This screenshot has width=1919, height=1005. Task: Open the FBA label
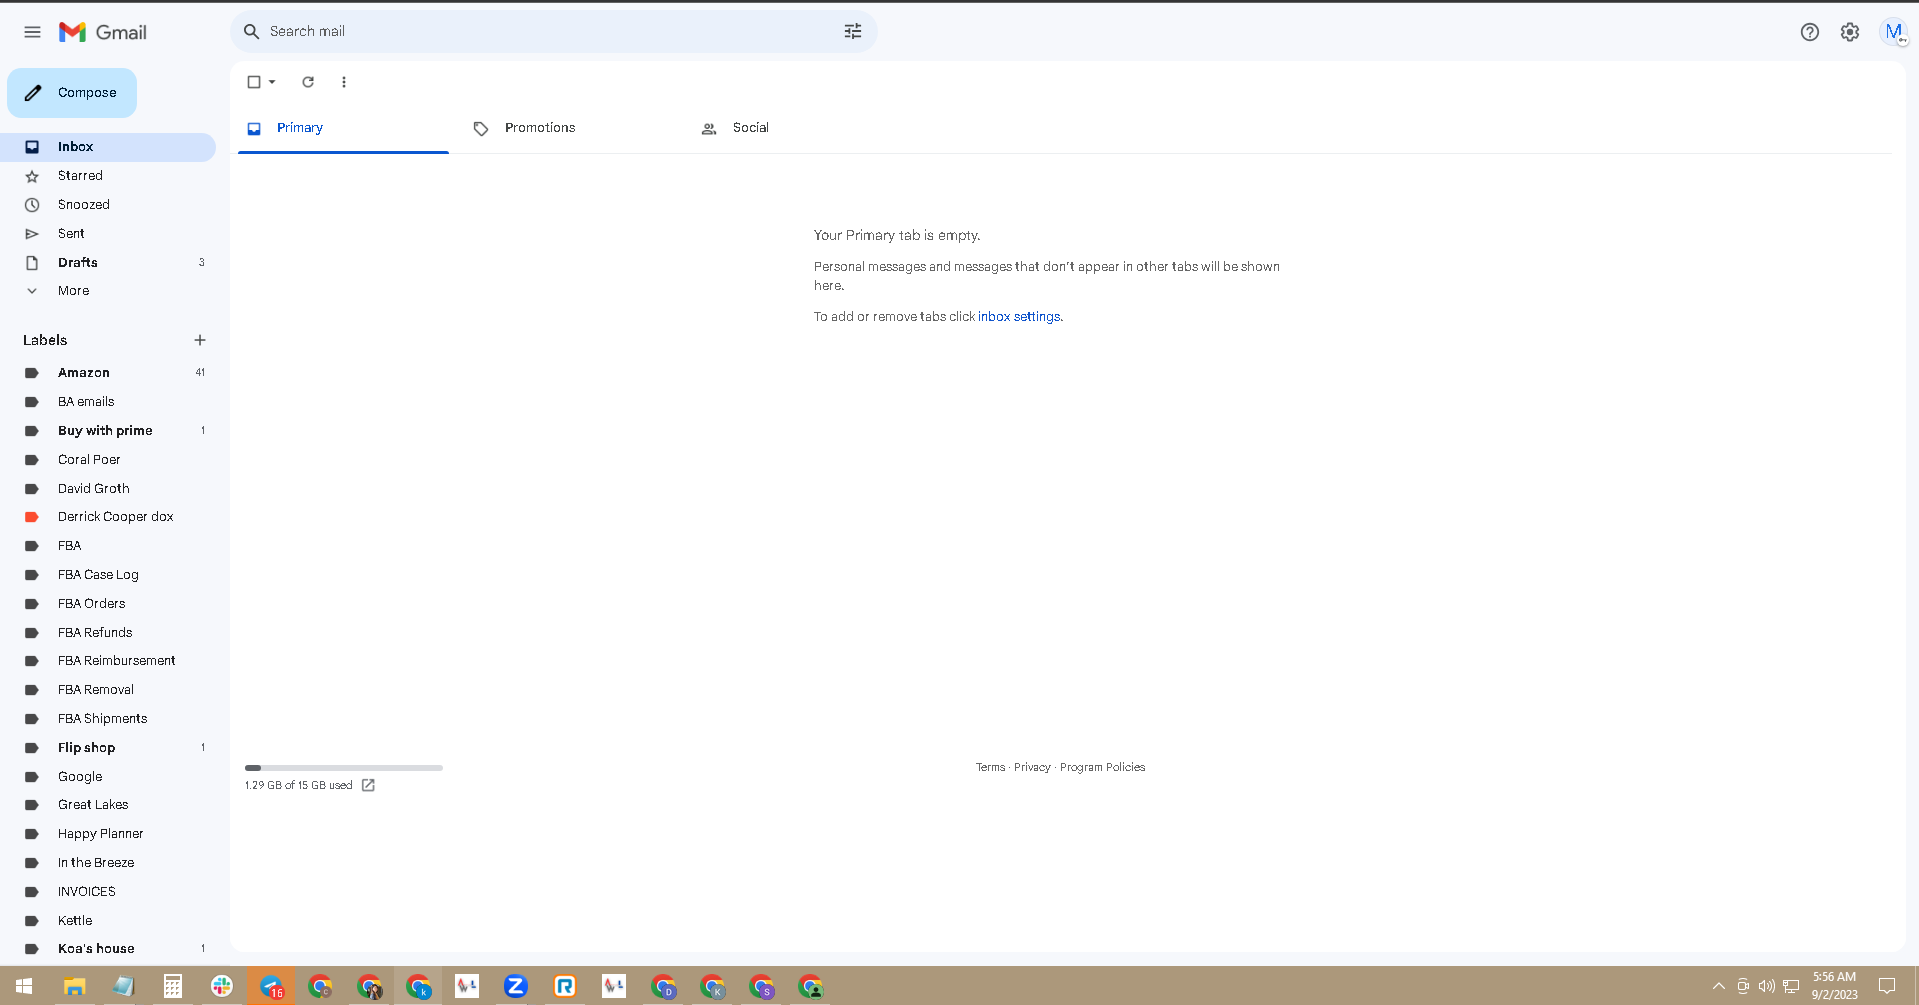[108, 546]
